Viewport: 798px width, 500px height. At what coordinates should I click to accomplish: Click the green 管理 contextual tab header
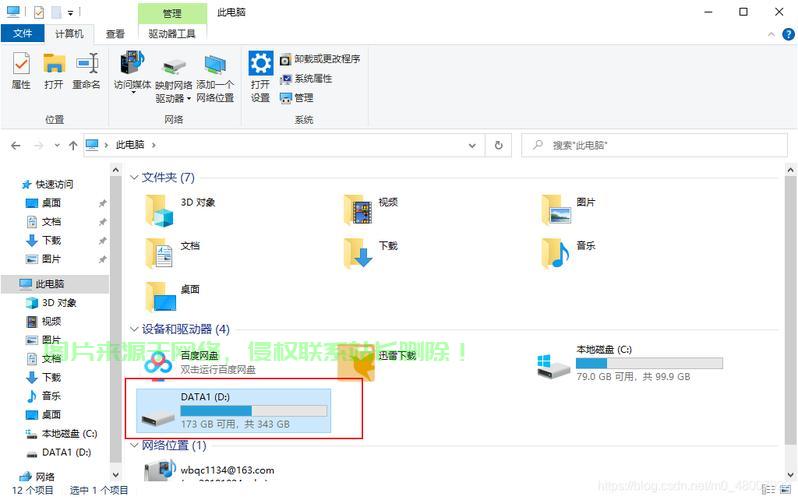[x=172, y=13]
